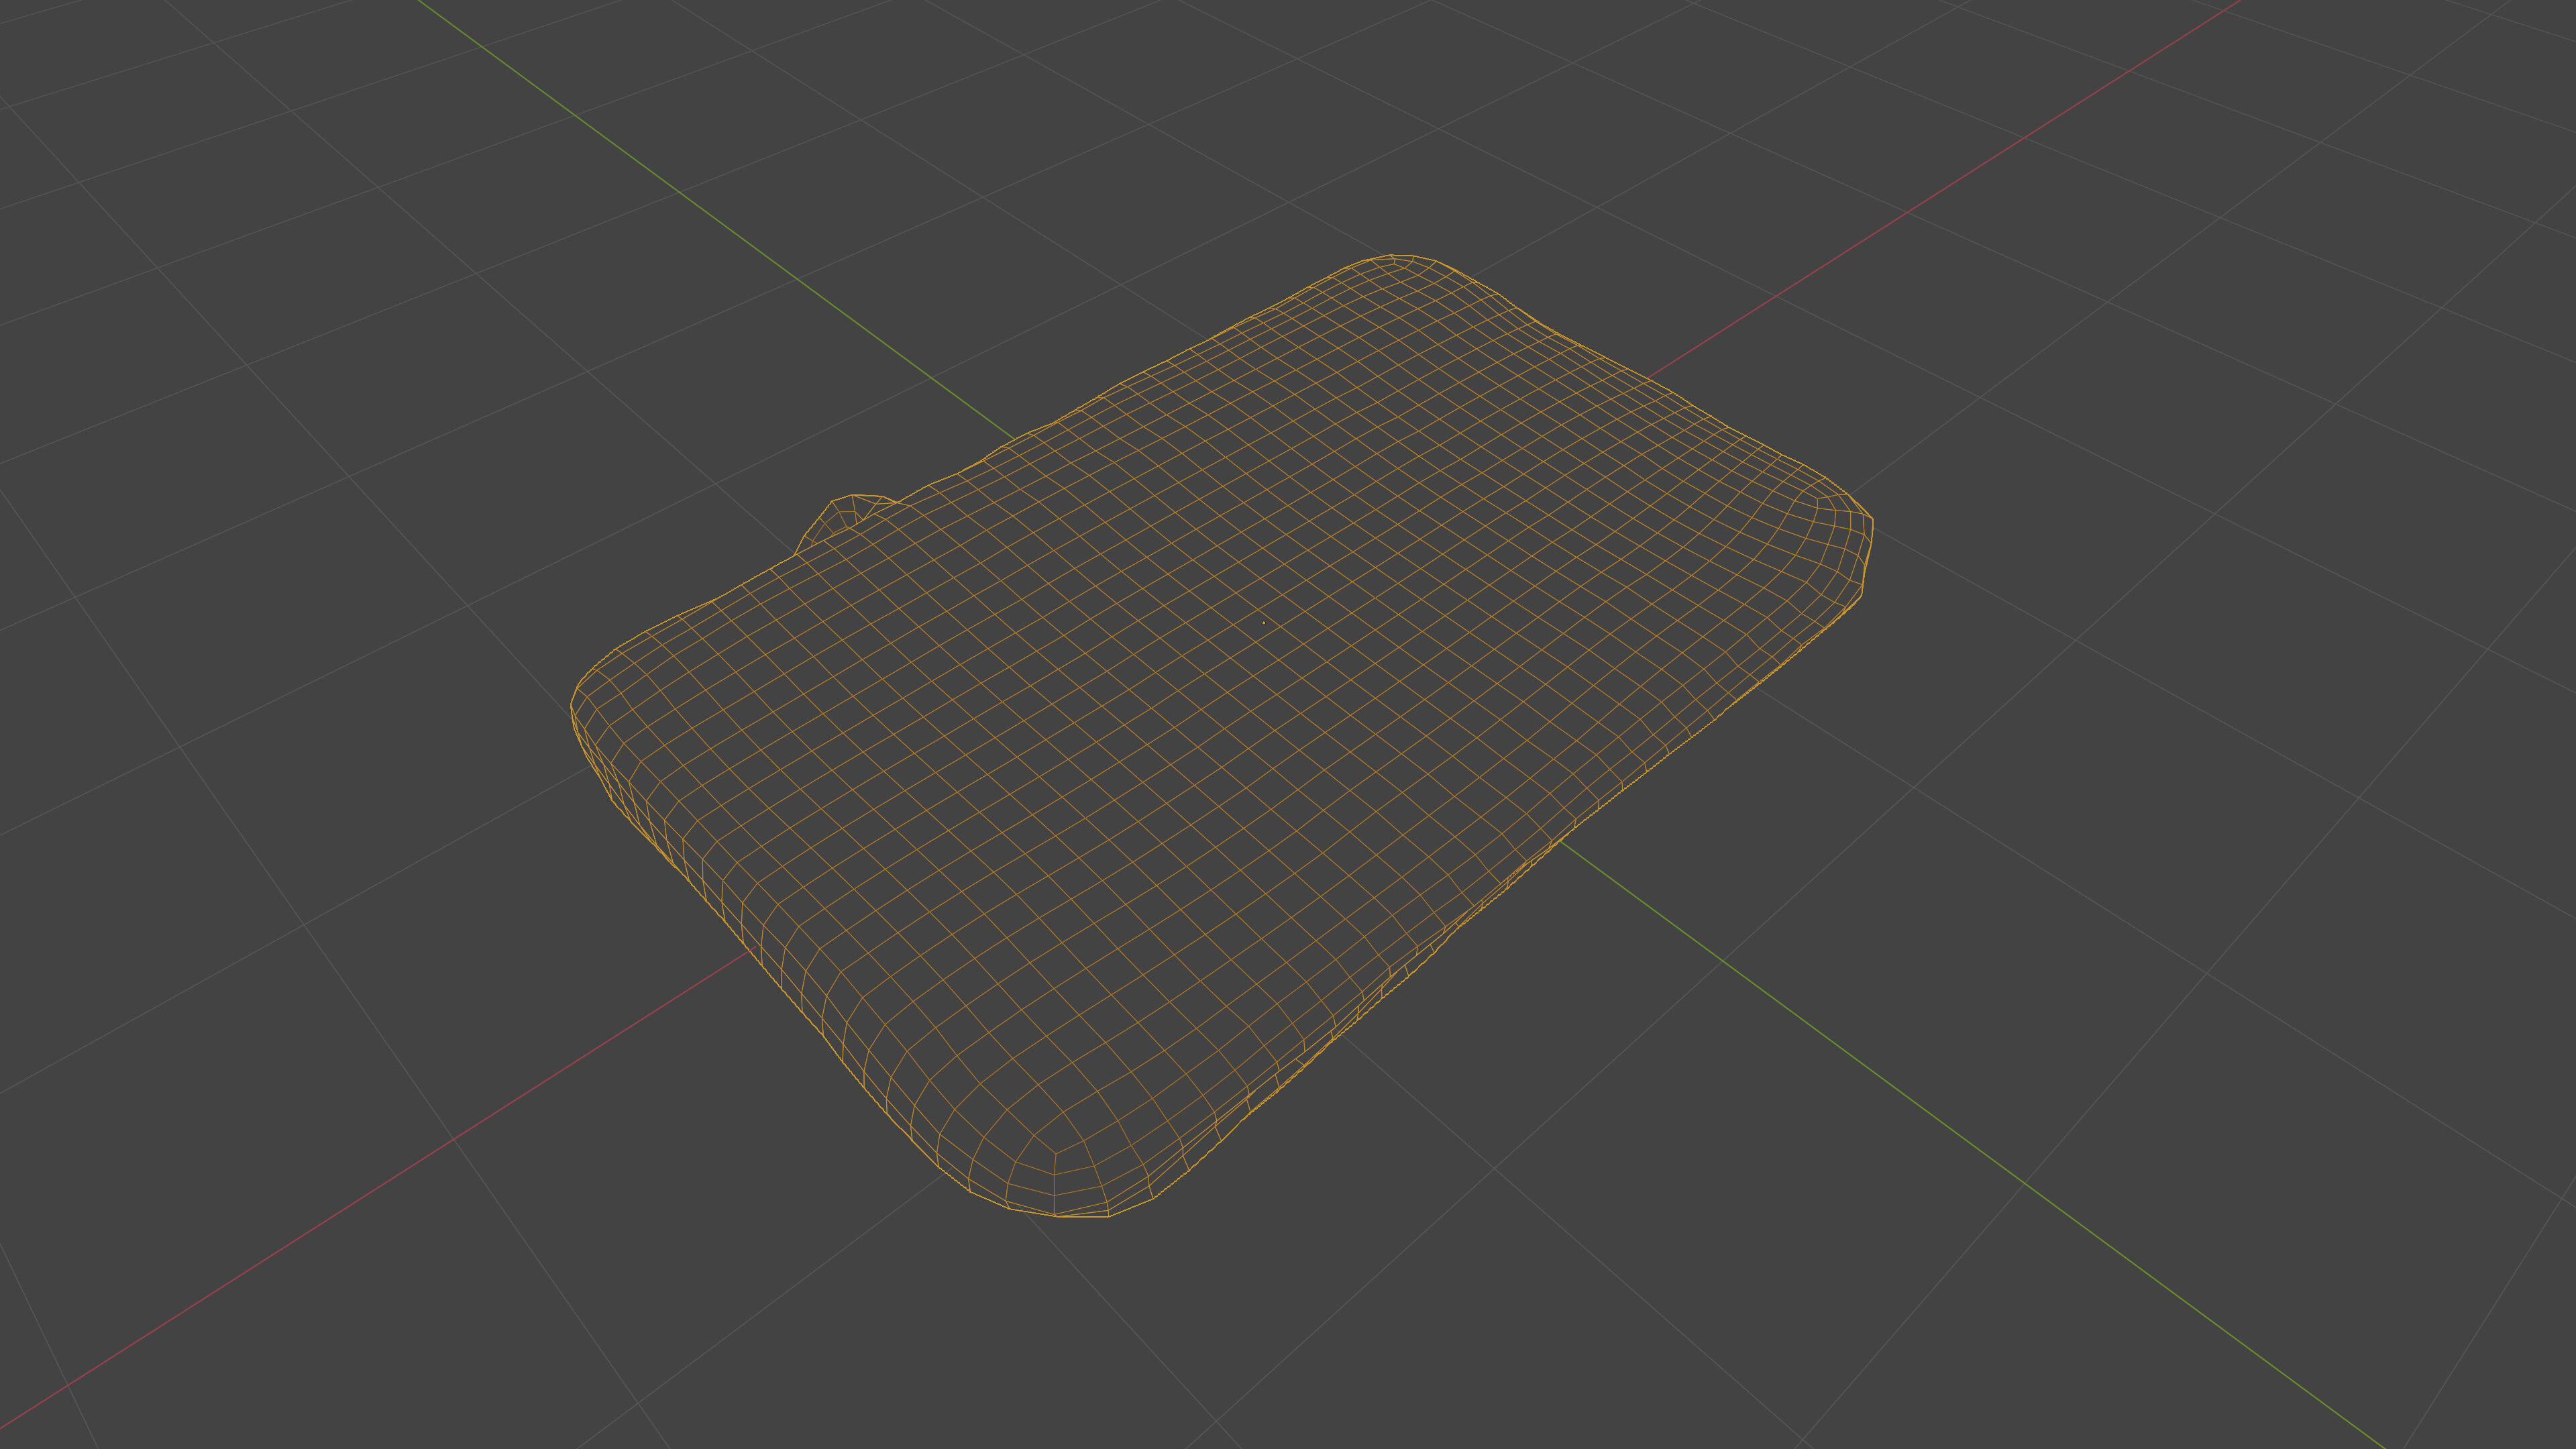
Task: Click the small orange origin dot on mesh
Action: [x=1264, y=623]
